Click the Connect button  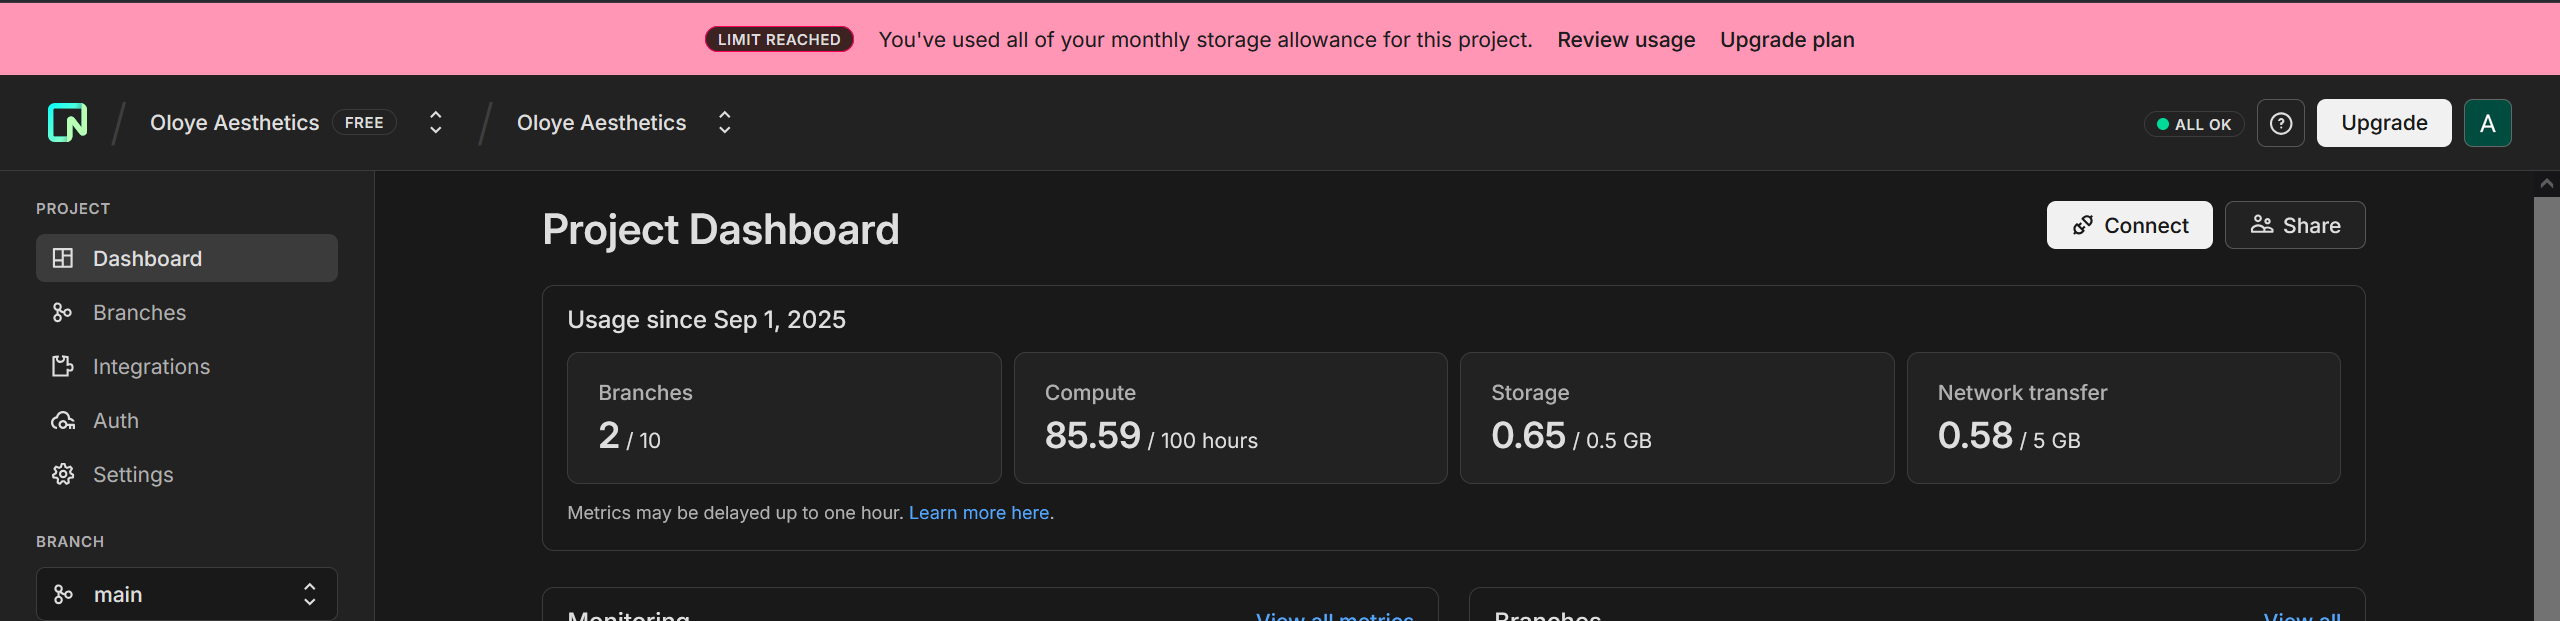[x=2129, y=225]
